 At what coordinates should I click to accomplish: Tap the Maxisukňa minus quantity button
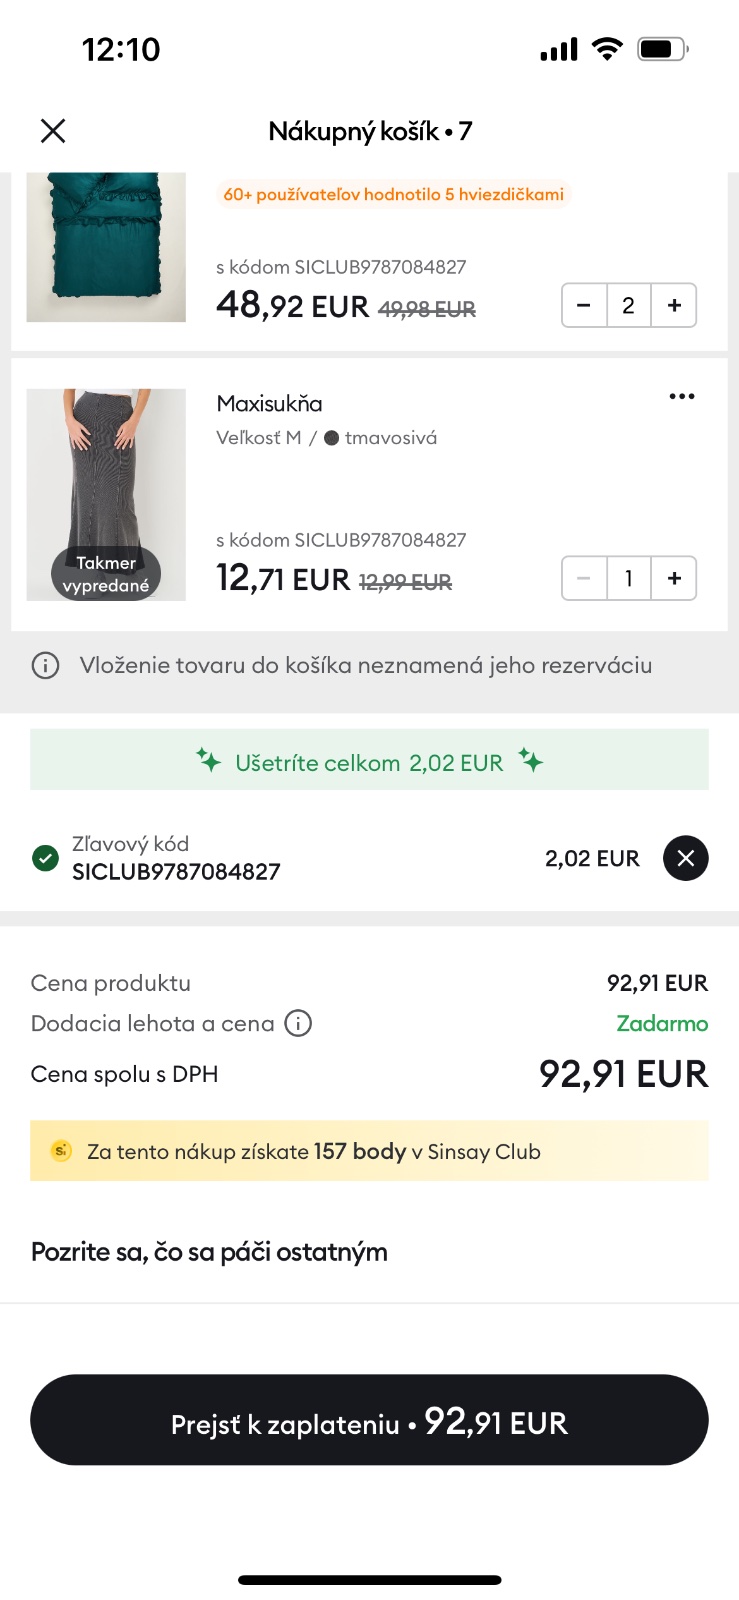point(585,578)
